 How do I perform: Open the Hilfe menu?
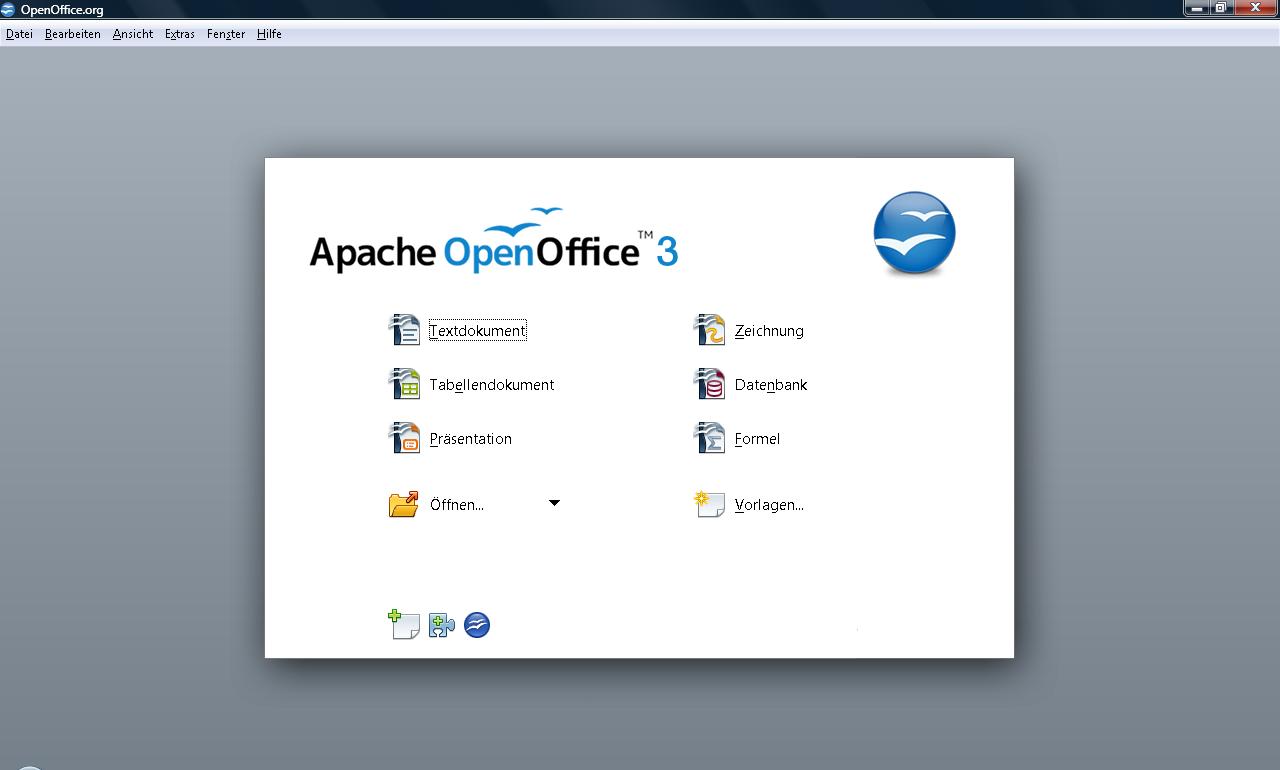coord(269,34)
